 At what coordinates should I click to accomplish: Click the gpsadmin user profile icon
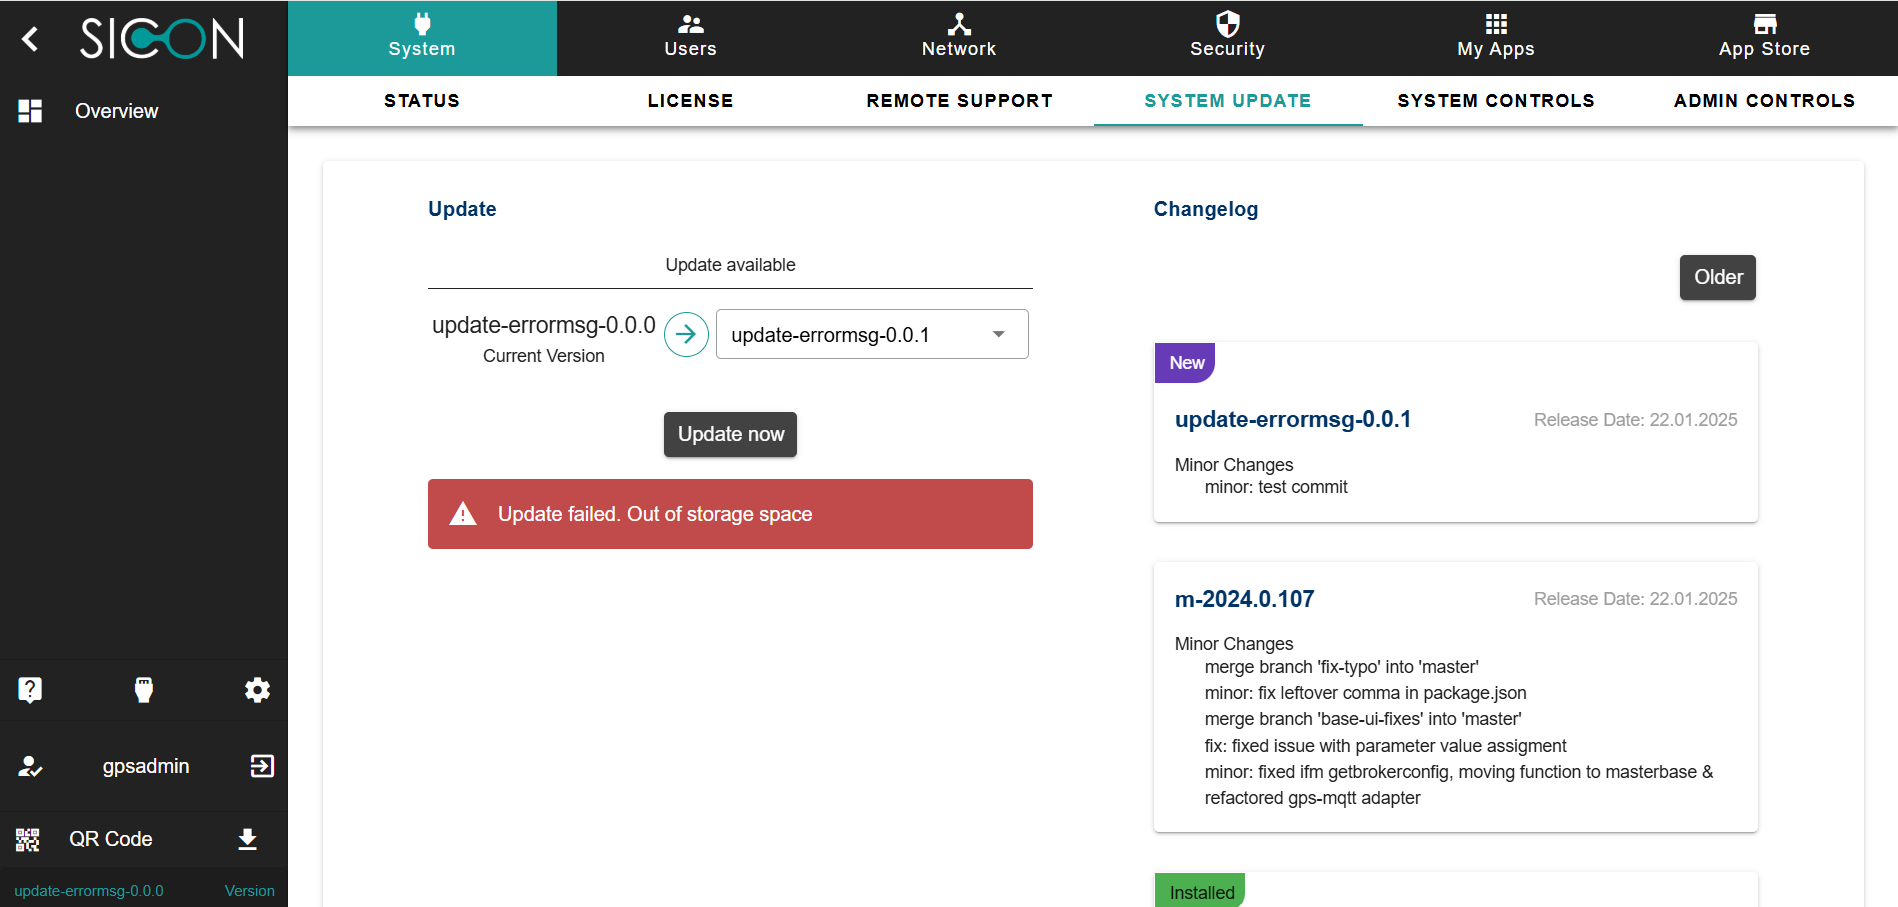click(30, 766)
